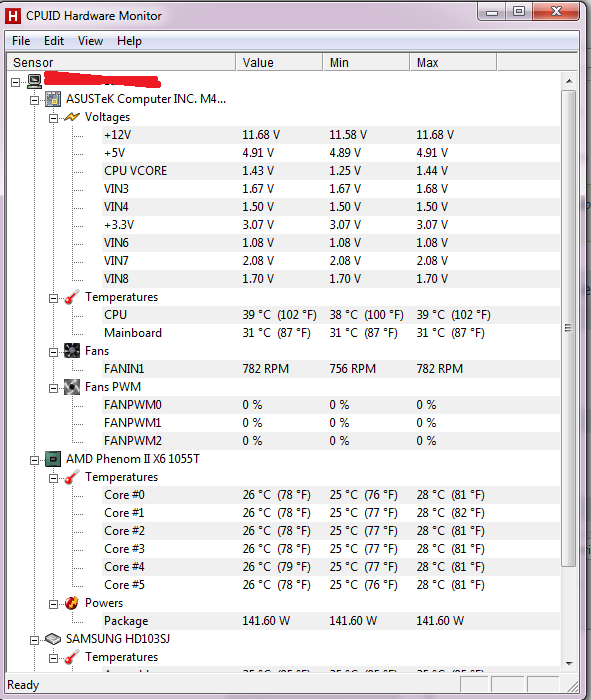Click the Value column header
This screenshot has height=700, width=591.
279,62
